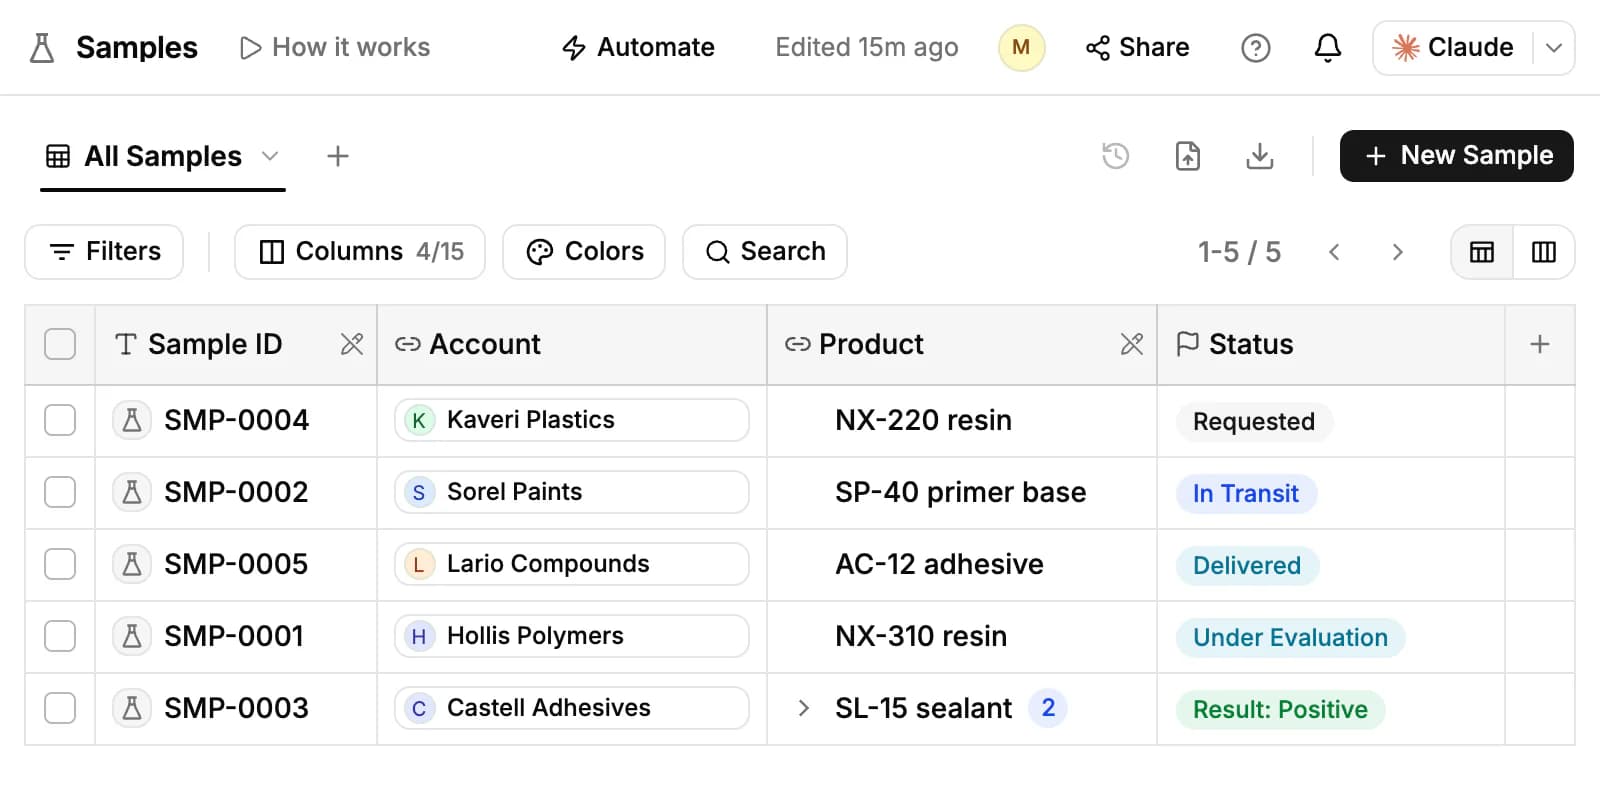1600x800 pixels.
Task: Click the Result: Positive status badge
Action: point(1280,709)
